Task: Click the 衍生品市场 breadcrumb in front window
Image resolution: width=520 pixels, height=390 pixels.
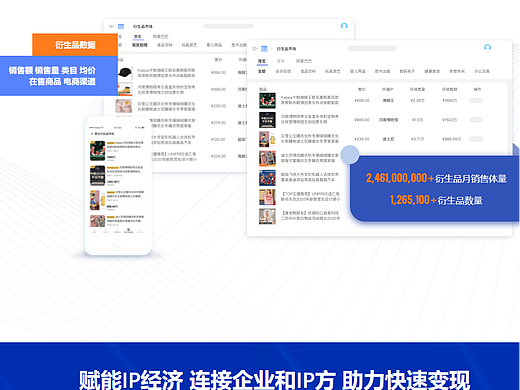Action: click(x=286, y=49)
